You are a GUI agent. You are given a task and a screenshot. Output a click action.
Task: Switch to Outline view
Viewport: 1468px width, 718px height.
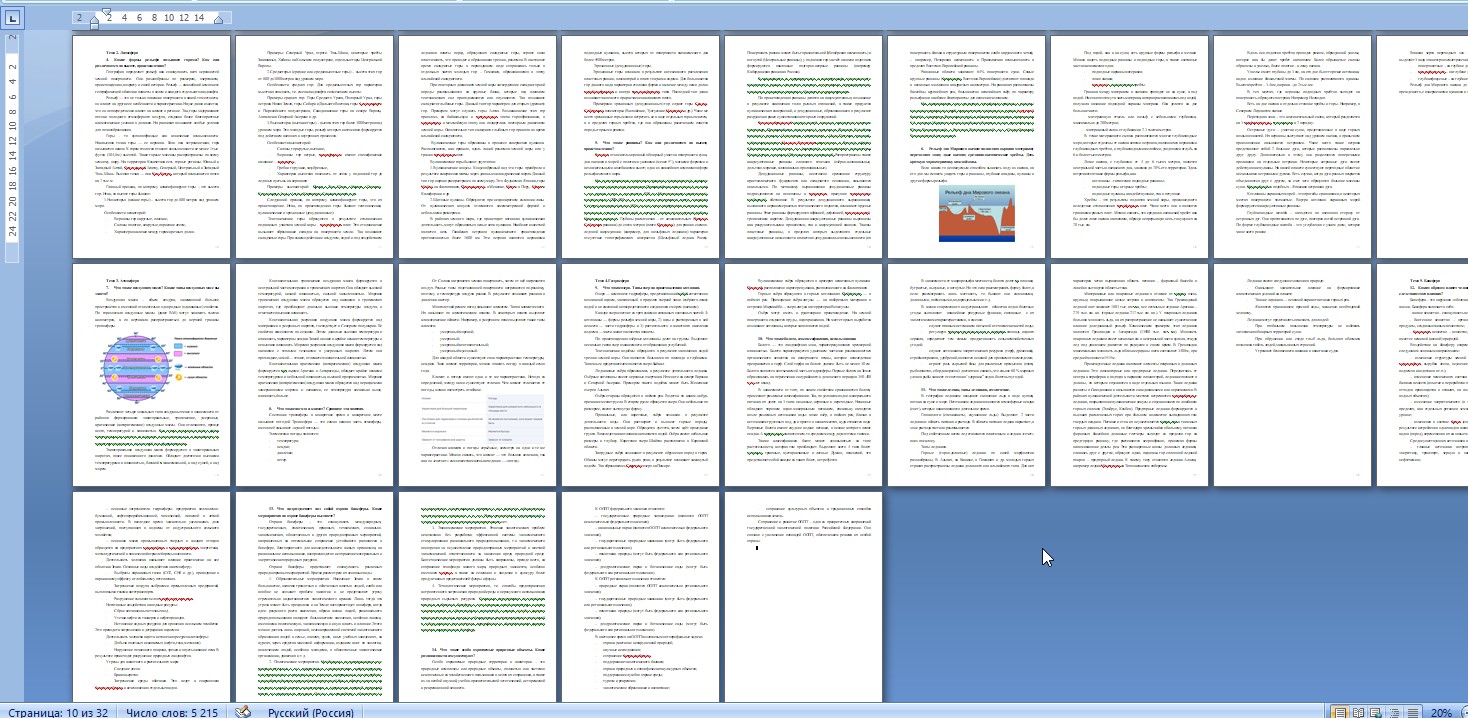(1394, 712)
